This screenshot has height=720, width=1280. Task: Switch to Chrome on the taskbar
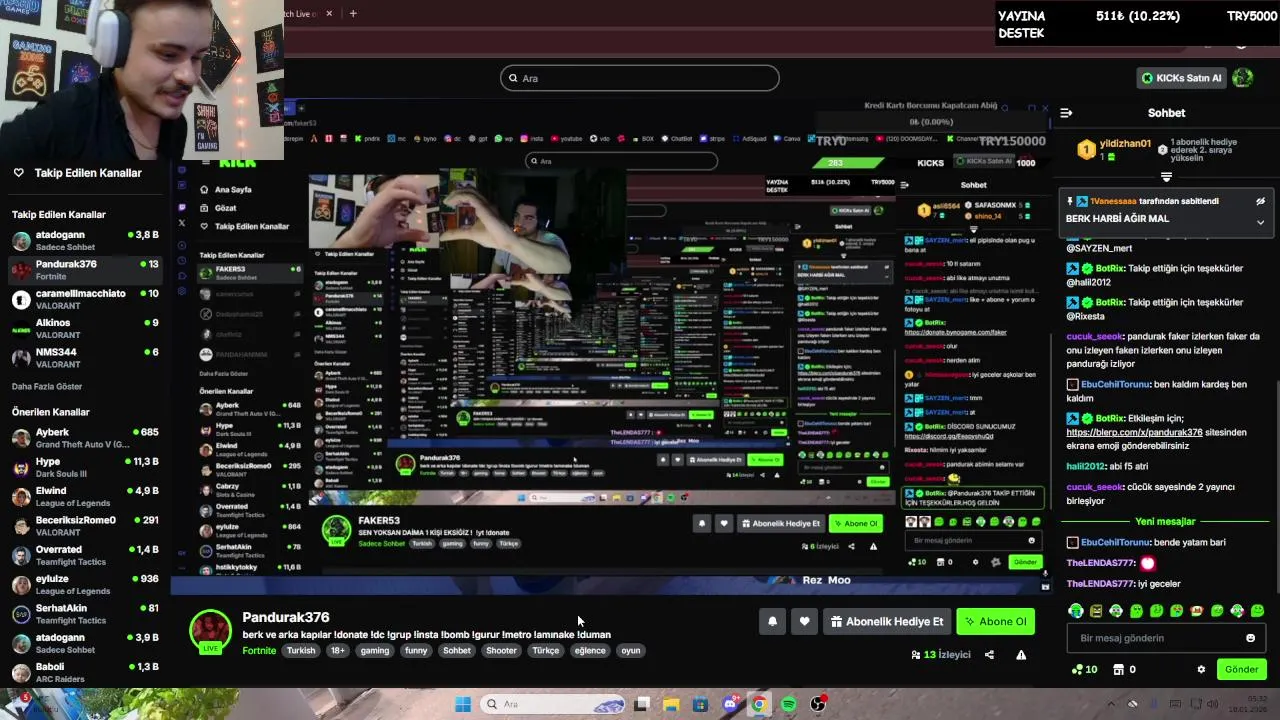click(759, 704)
